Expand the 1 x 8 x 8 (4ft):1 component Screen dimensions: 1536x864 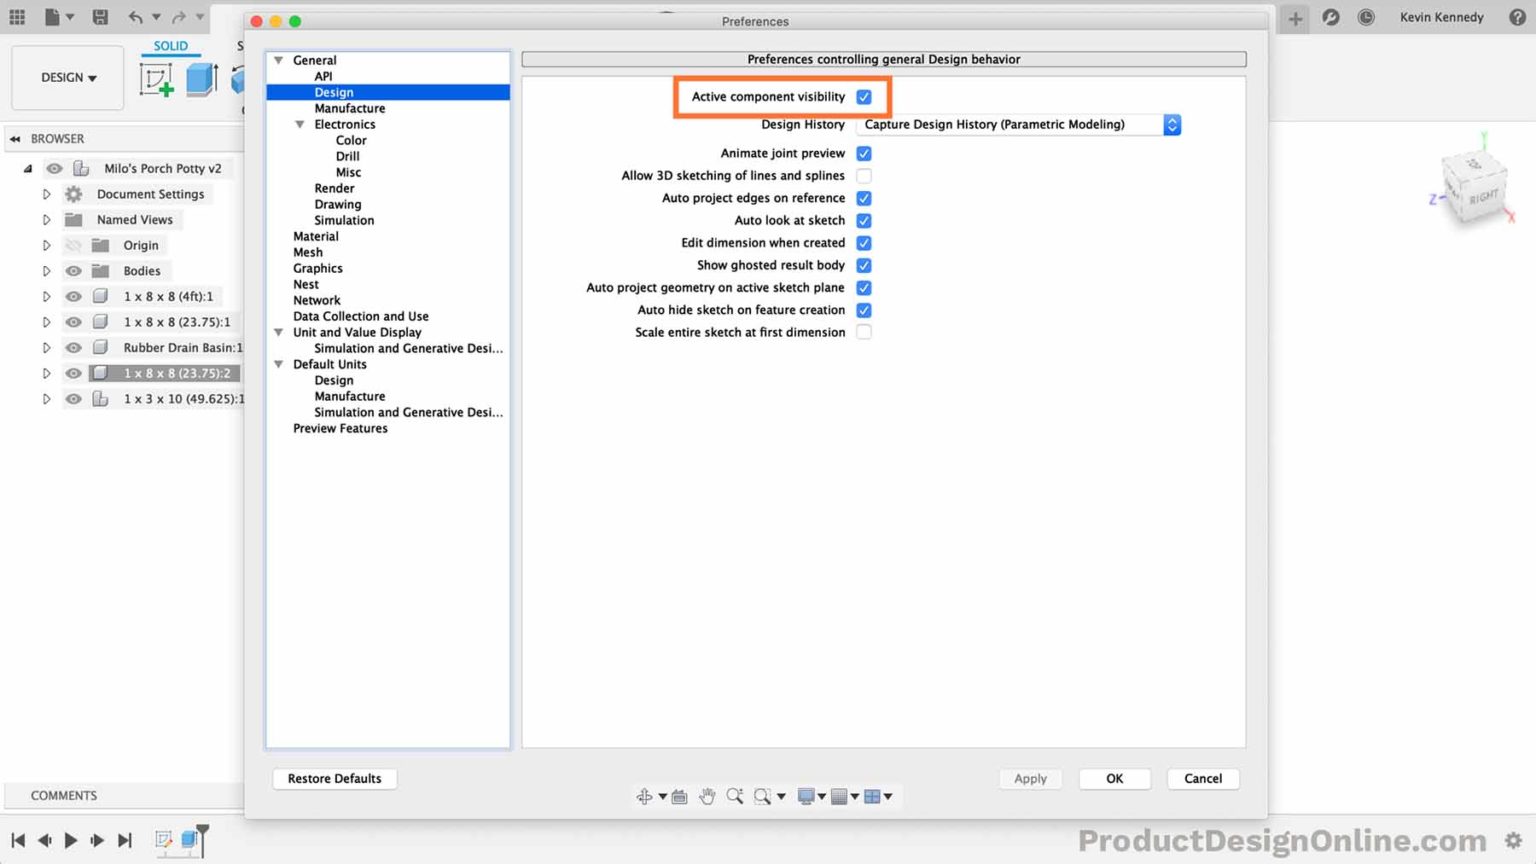(46, 296)
